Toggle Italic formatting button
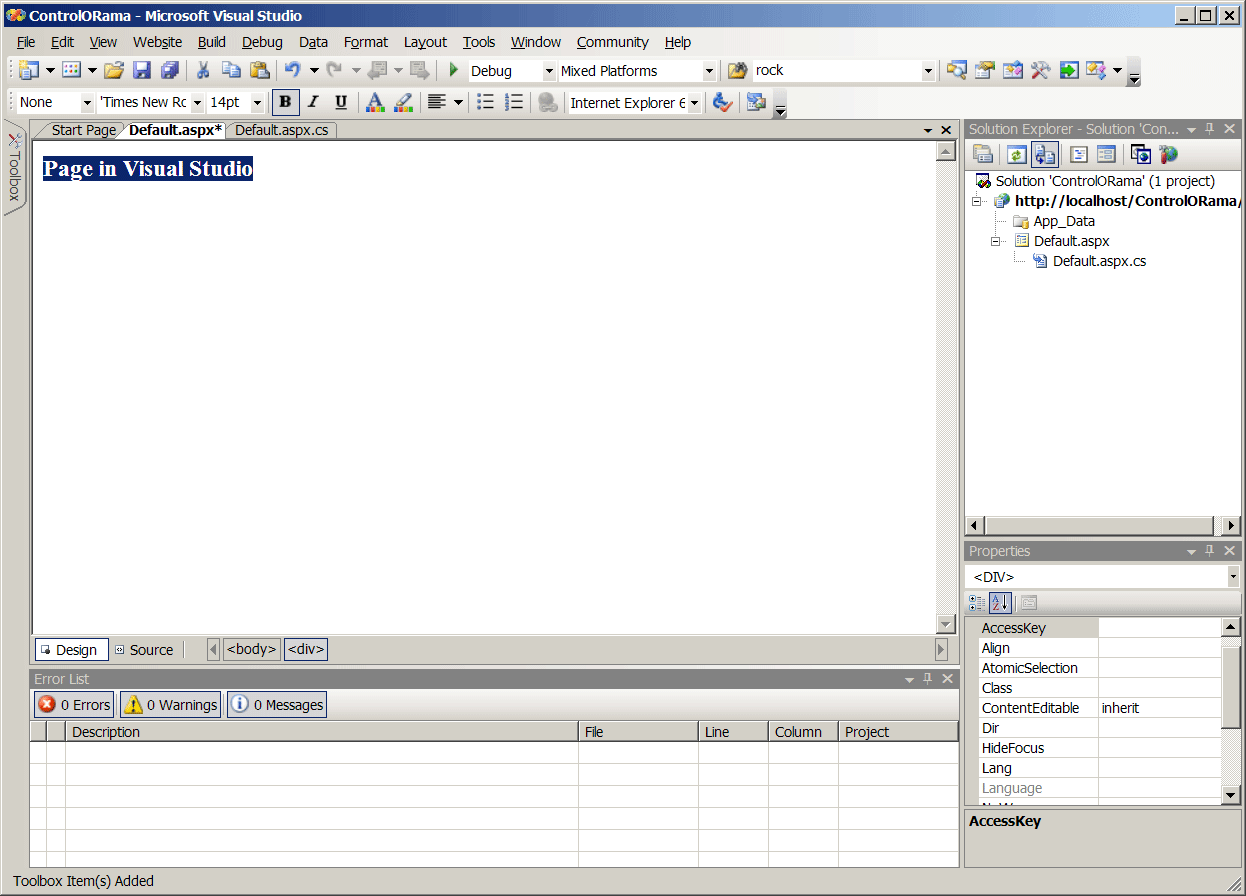 [313, 102]
